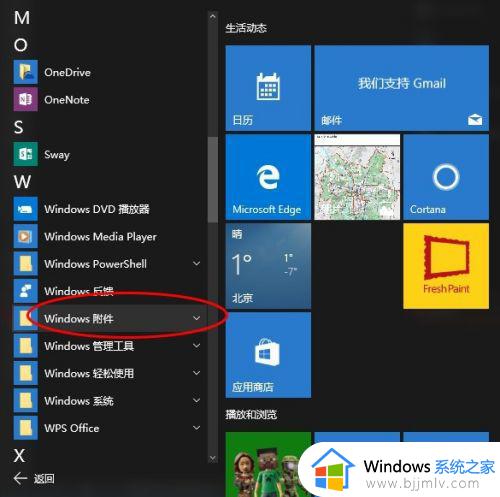Expand WPS Office folder chevron

197,428
